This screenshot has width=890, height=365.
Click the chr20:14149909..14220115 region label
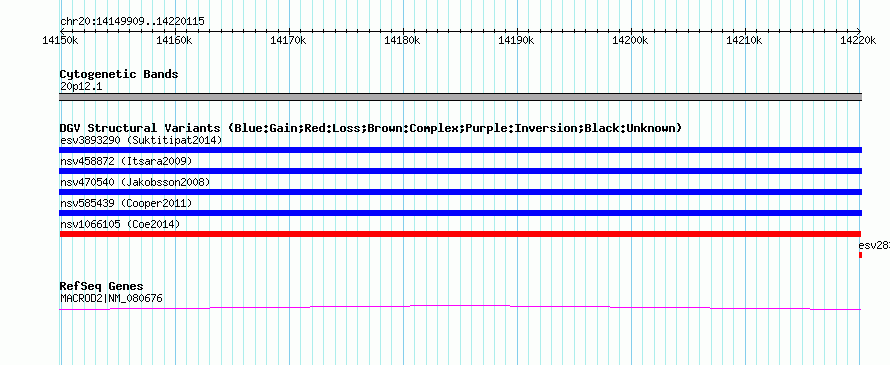point(132,22)
